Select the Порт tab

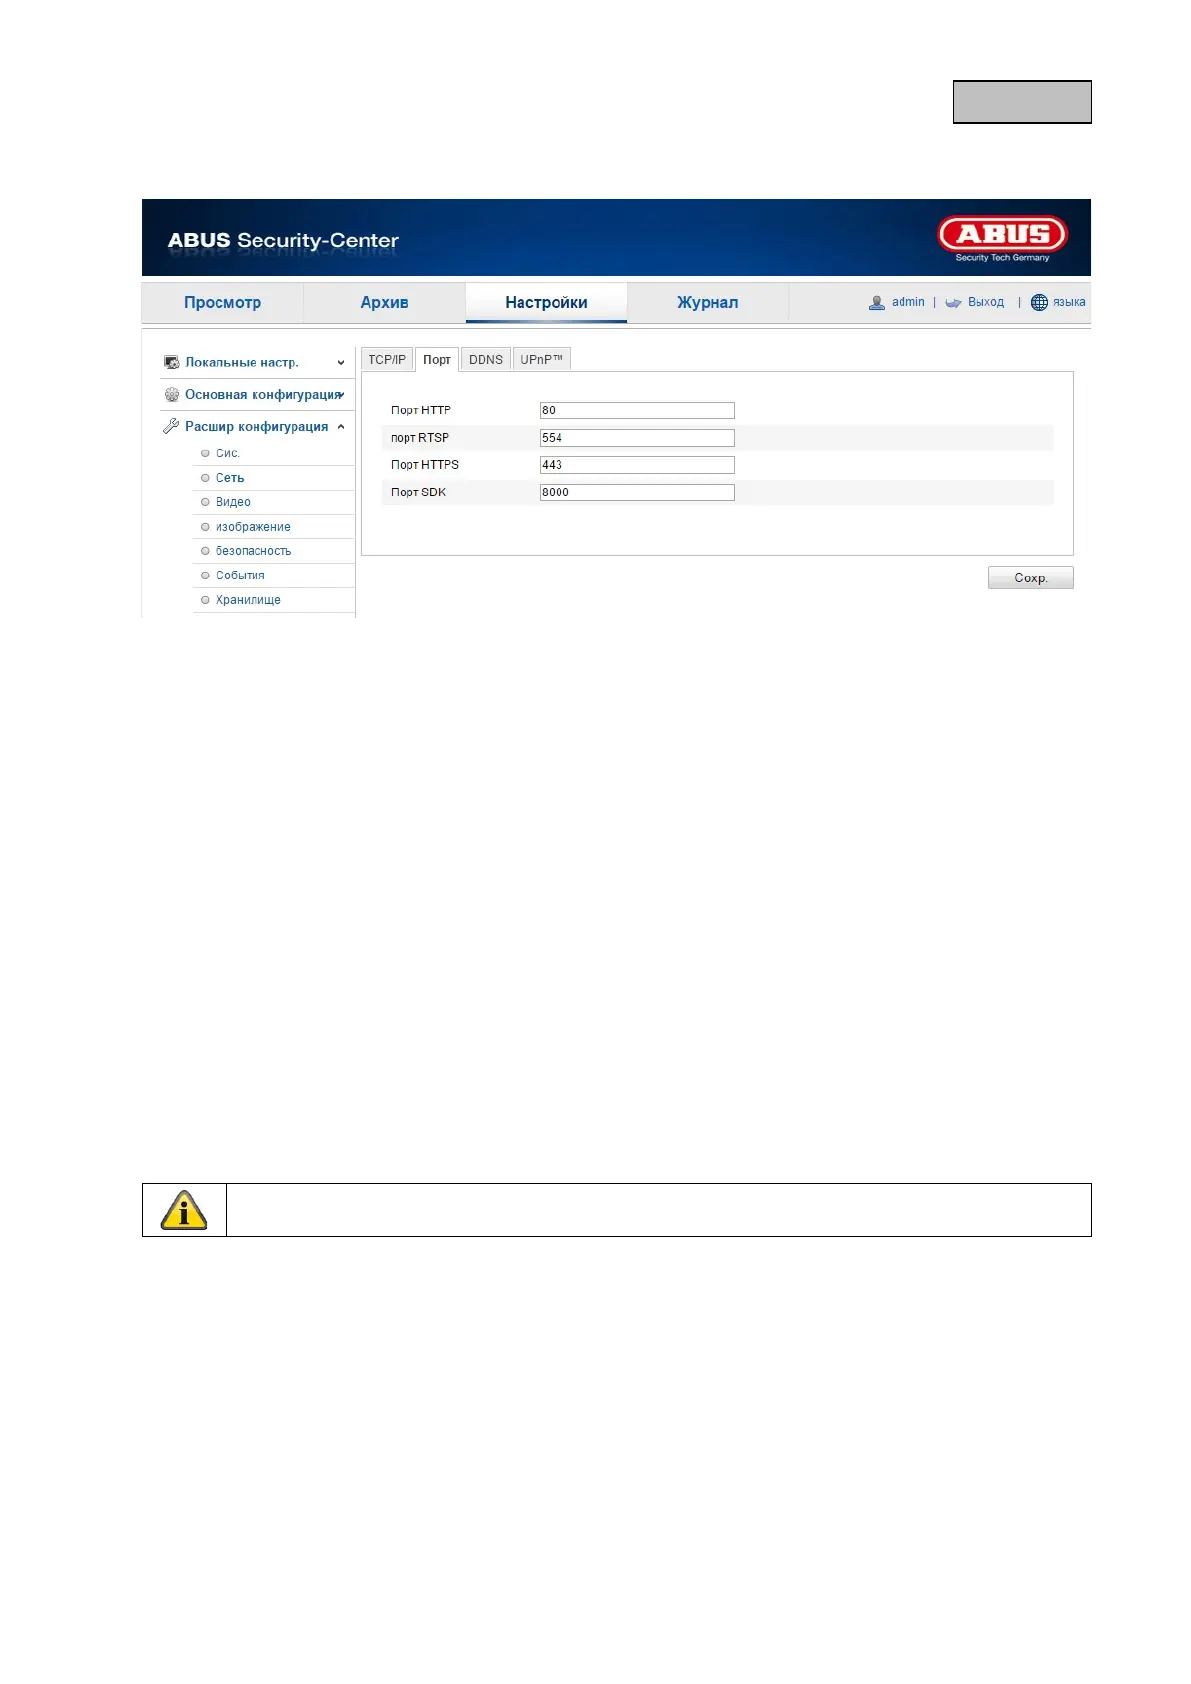click(x=437, y=360)
